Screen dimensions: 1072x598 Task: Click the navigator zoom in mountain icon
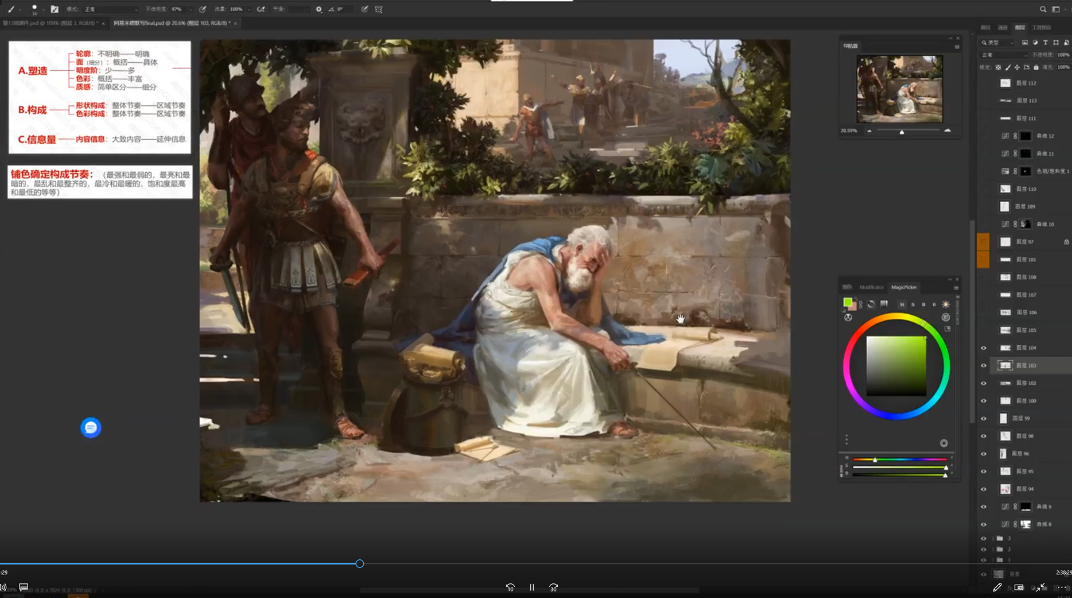(x=948, y=131)
